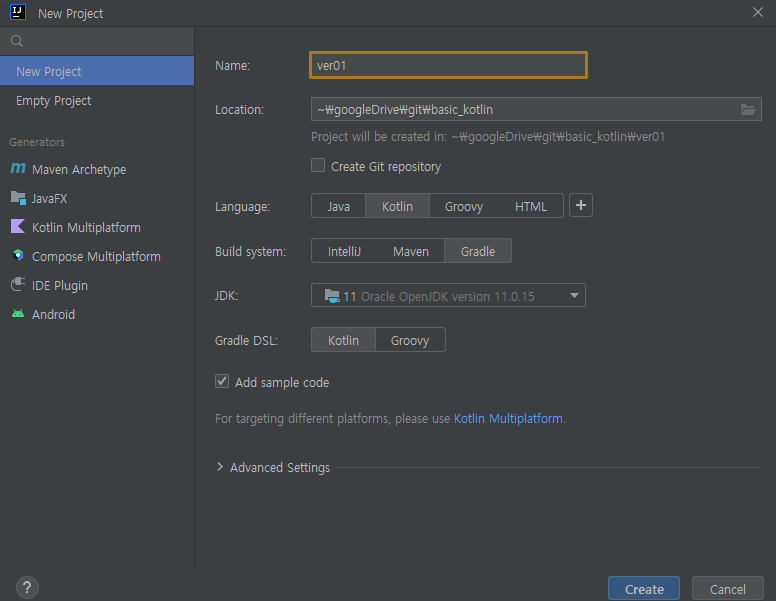
Task: Set Gradle DSL to Kotlin
Action: tap(343, 341)
